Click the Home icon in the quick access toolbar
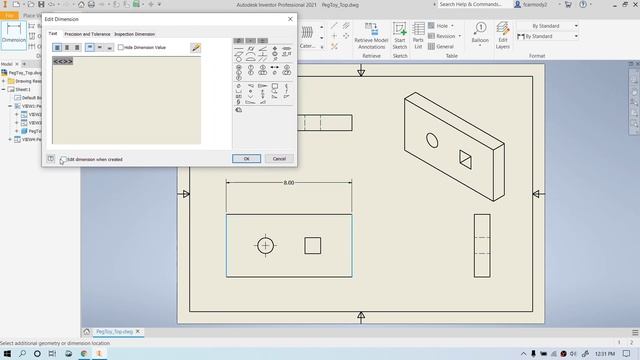Image resolution: width=640 pixels, height=360 pixels. [81, 4]
